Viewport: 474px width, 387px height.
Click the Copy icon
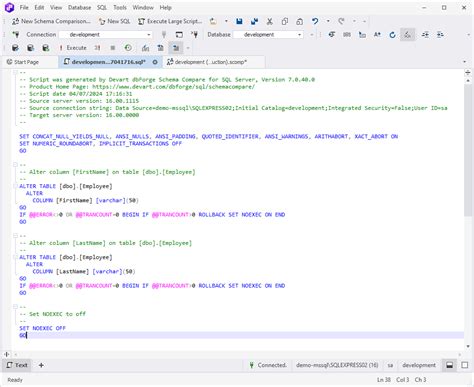[x=285, y=21]
